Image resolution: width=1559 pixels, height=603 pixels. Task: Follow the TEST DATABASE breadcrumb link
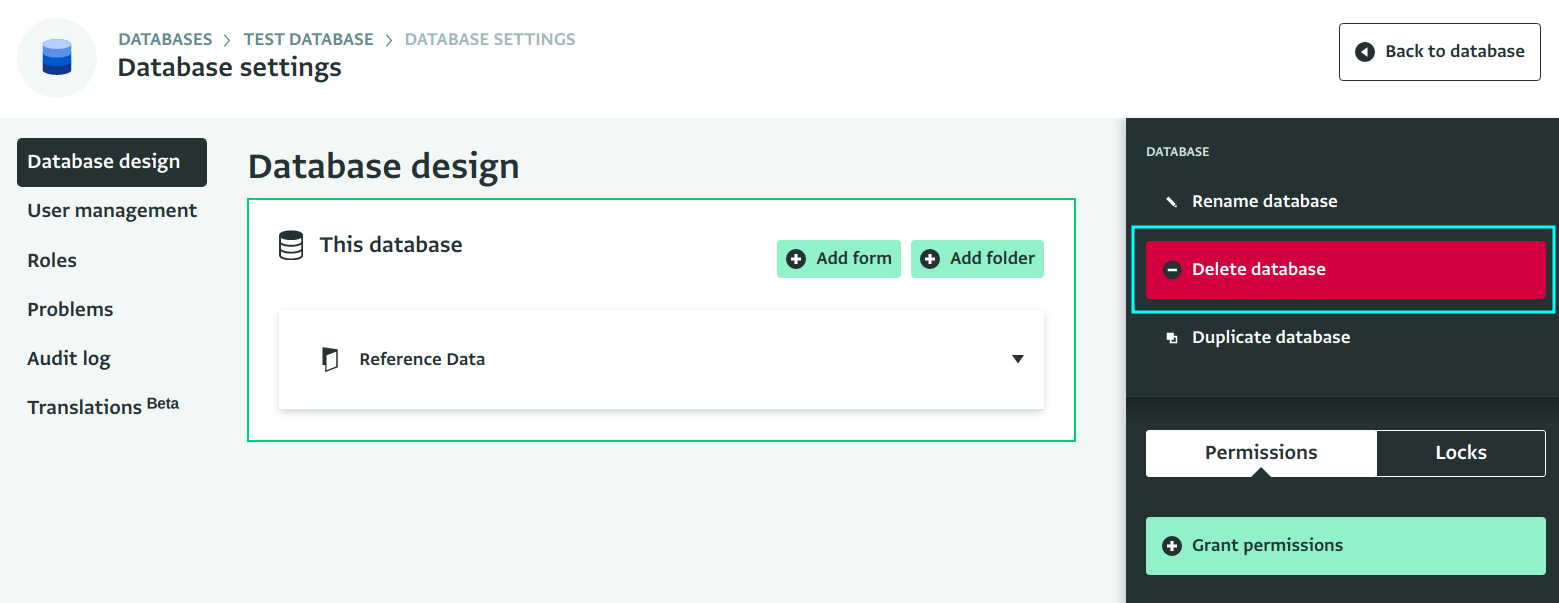(308, 40)
